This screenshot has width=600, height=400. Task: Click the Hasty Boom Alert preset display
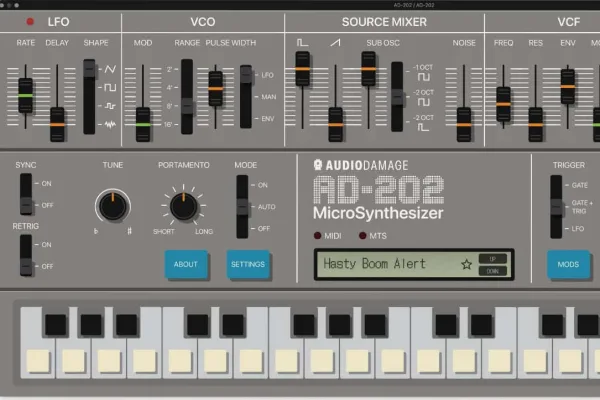[x=414, y=264]
